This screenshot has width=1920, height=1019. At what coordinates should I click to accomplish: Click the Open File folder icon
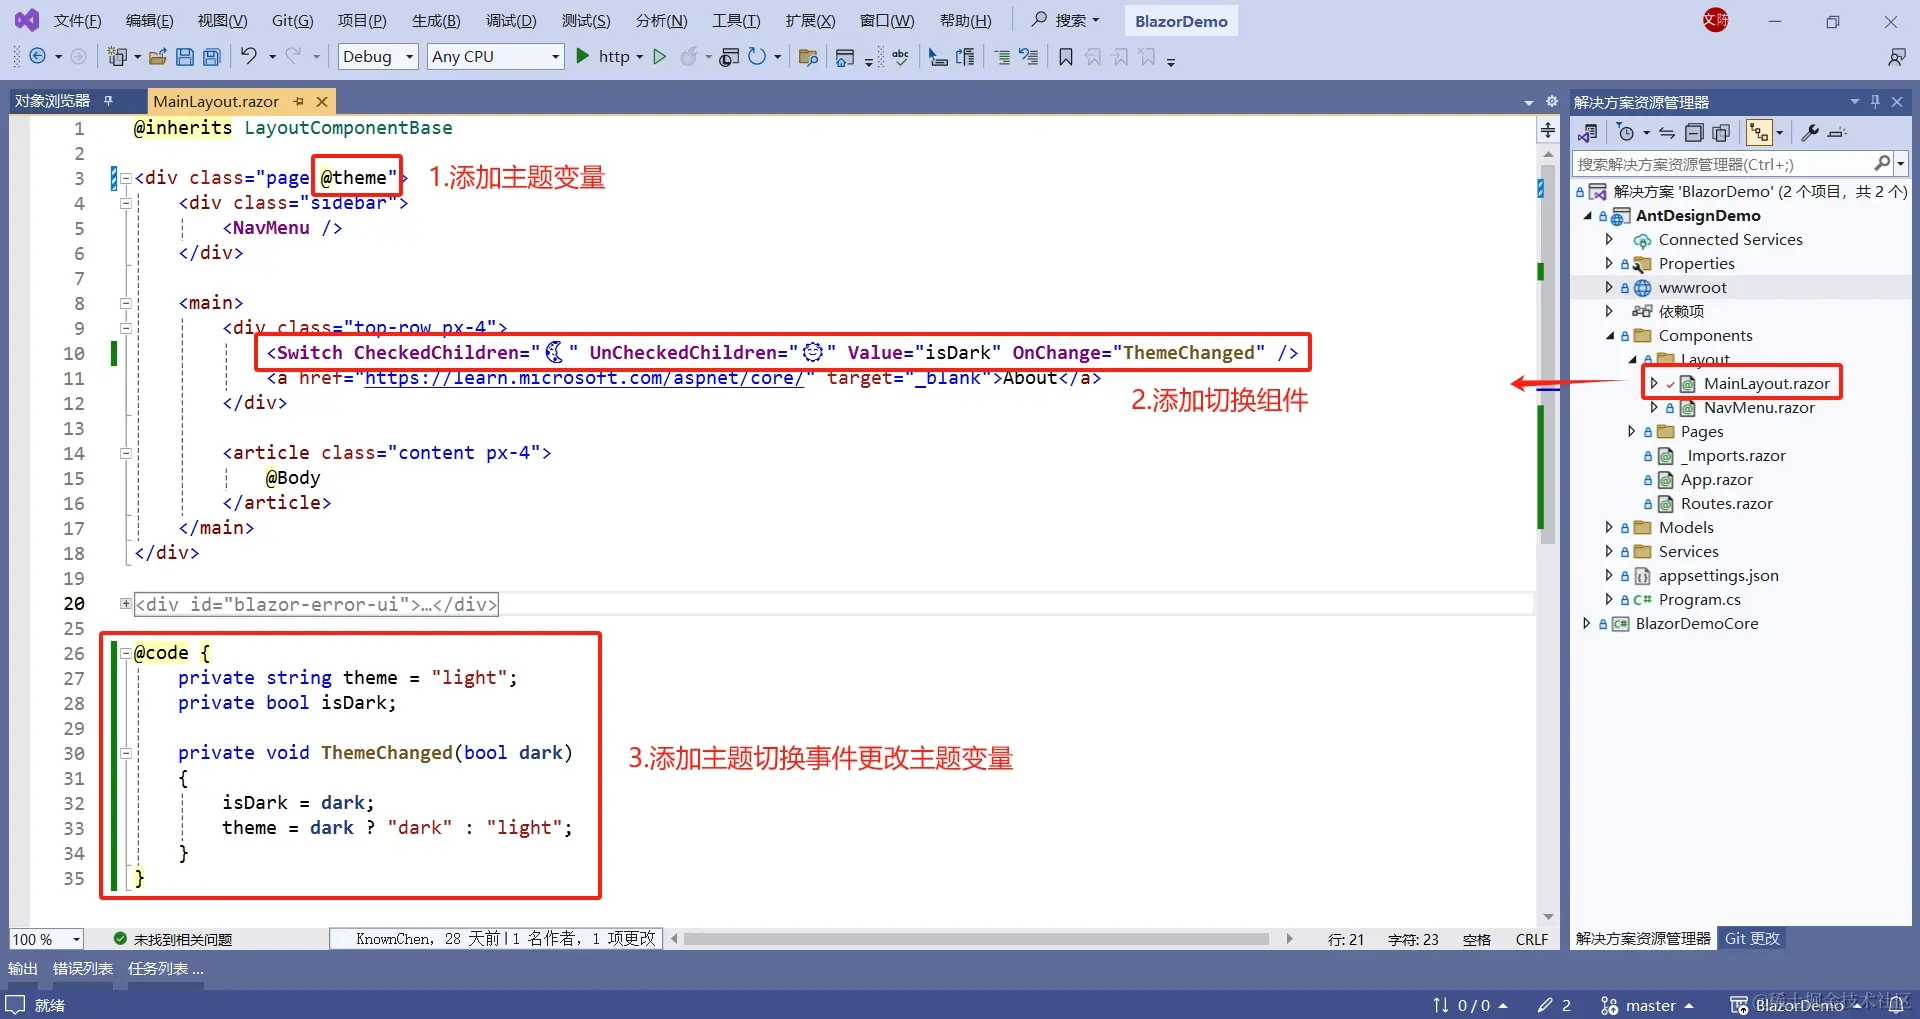158,57
